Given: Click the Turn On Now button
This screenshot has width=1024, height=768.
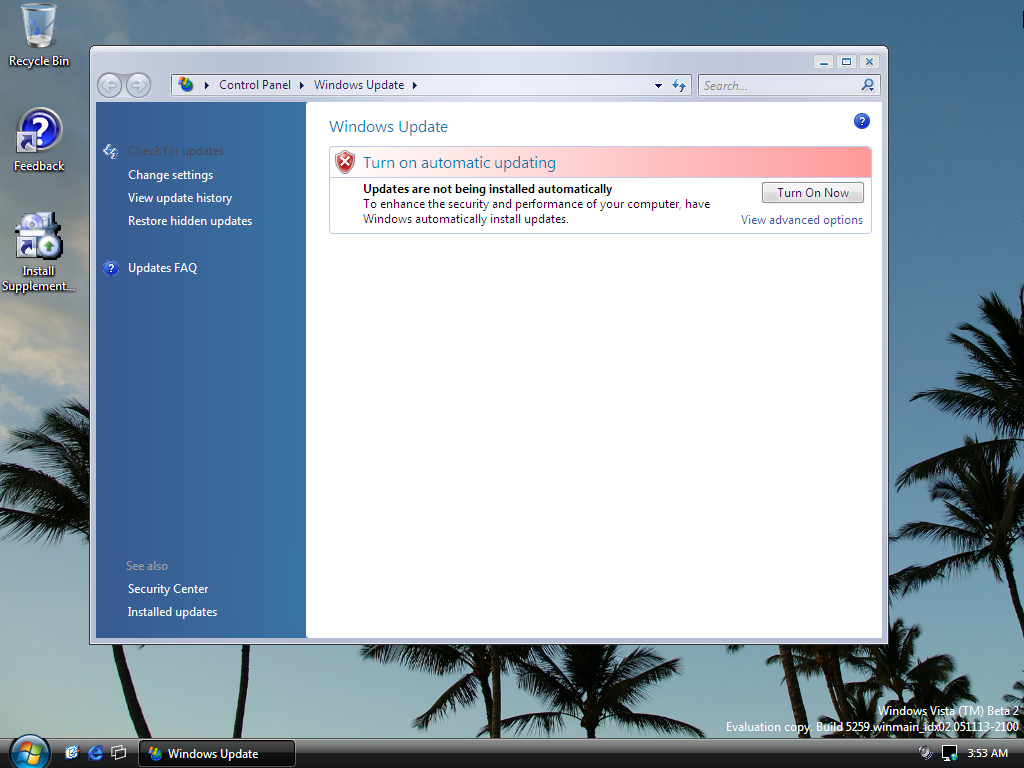Looking at the screenshot, I should pos(812,193).
